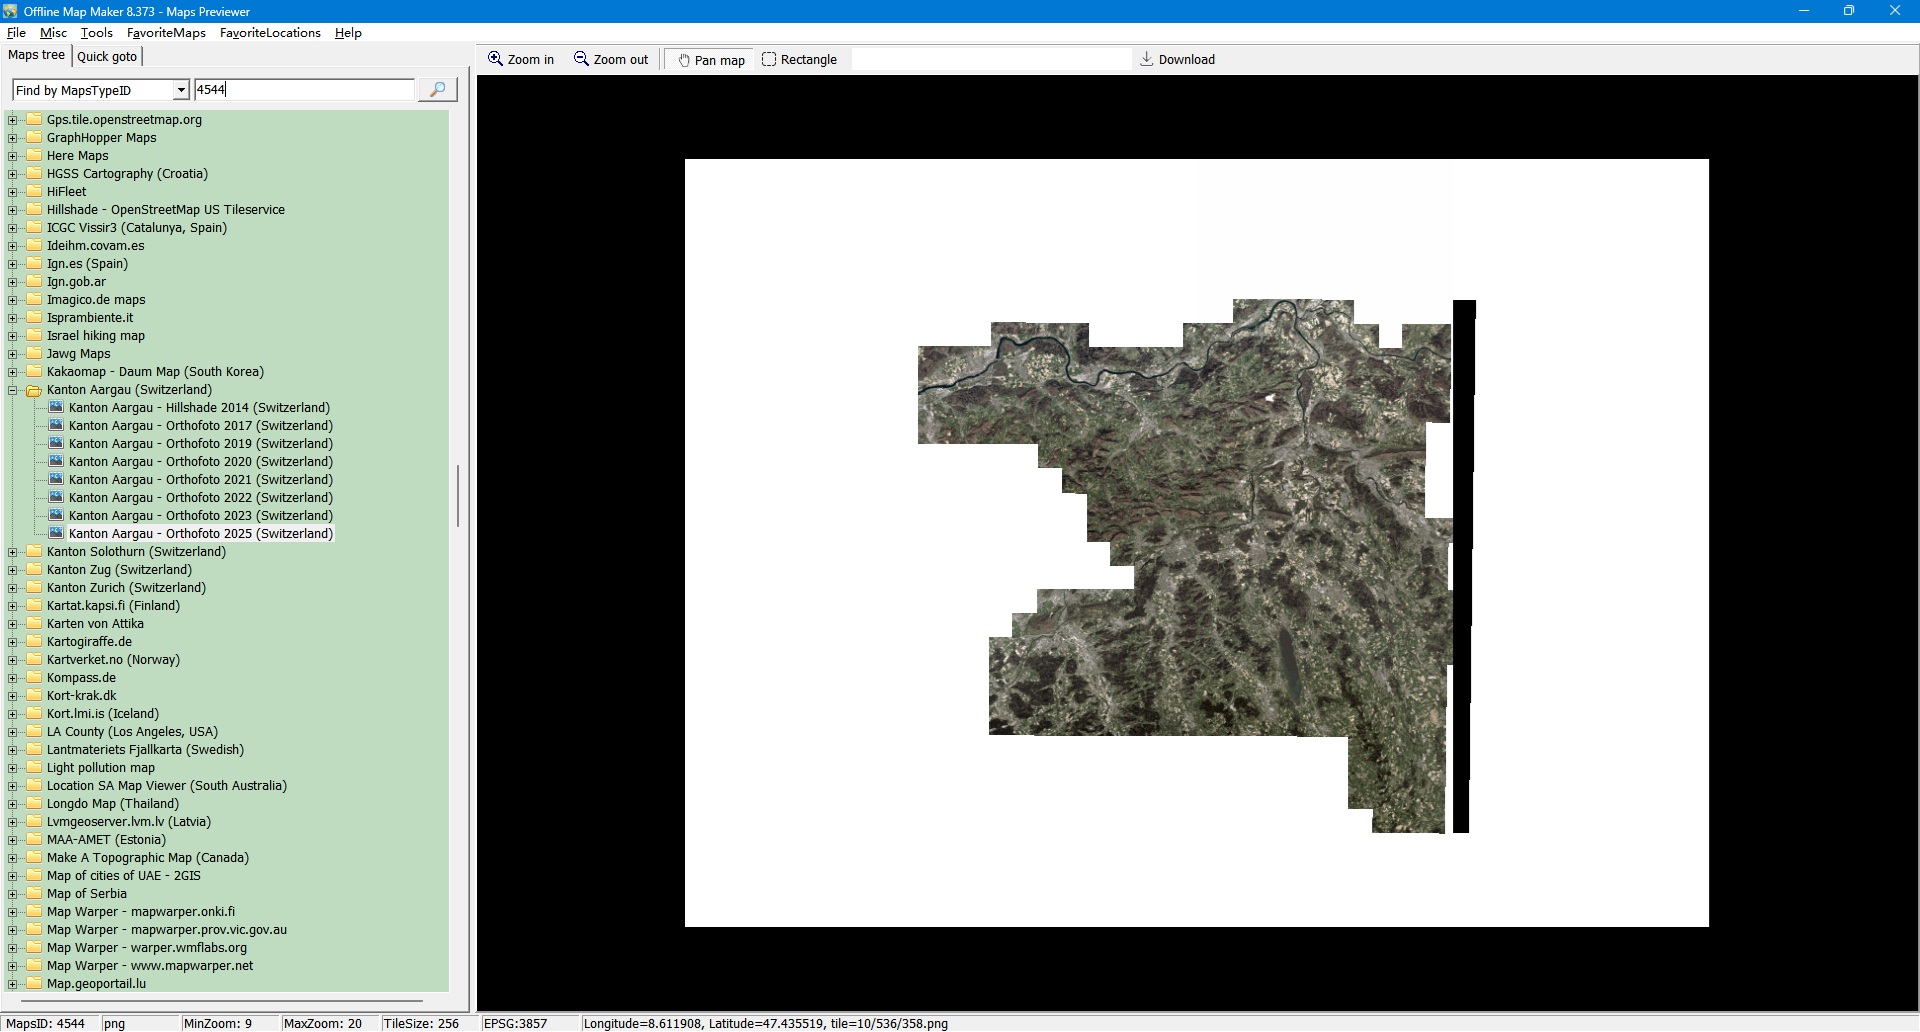Screen dimensions: 1920x1032
Task: Click the Zoom out tool
Action: point(611,60)
